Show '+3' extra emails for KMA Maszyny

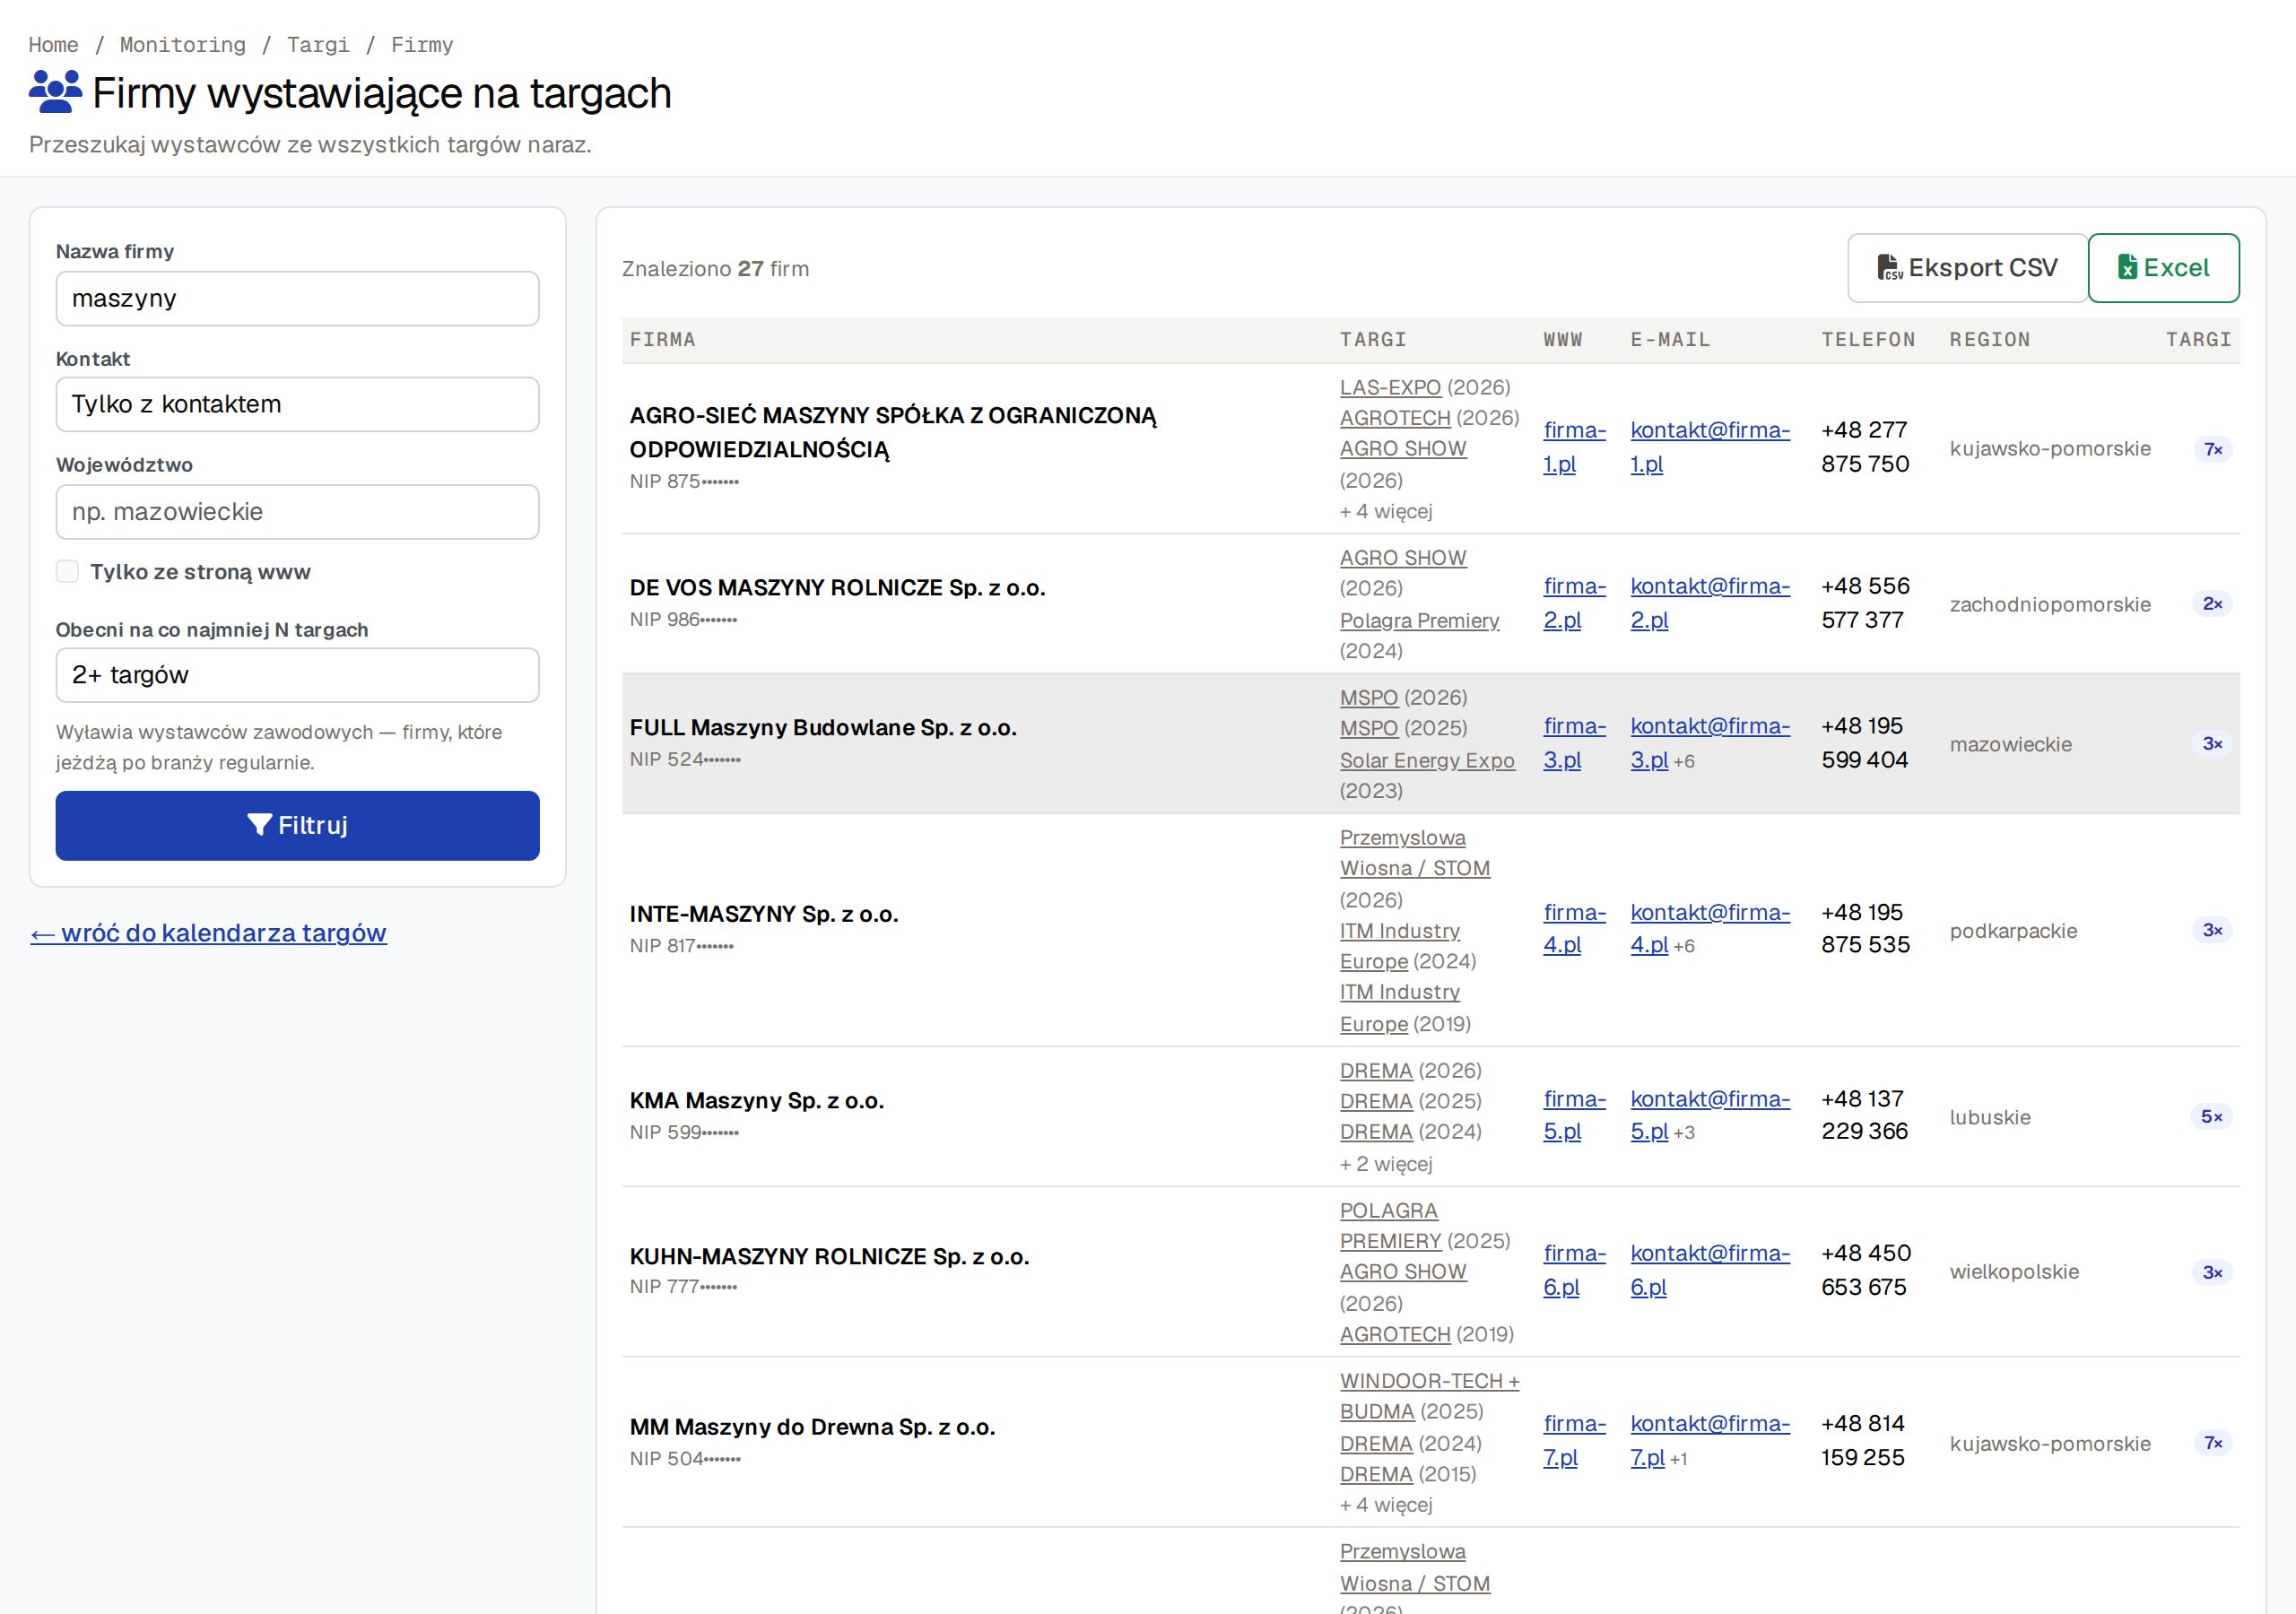pos(1684,1133)
